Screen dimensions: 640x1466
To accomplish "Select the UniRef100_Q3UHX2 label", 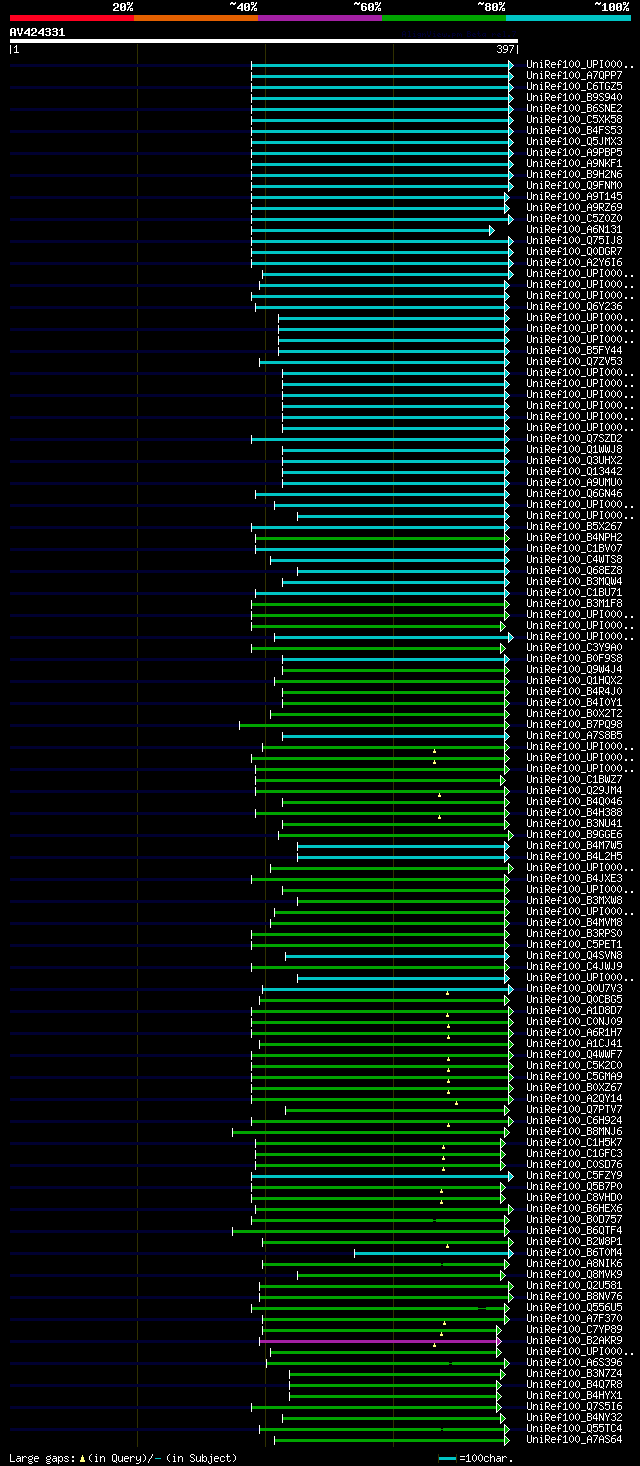I will (574, 461).
